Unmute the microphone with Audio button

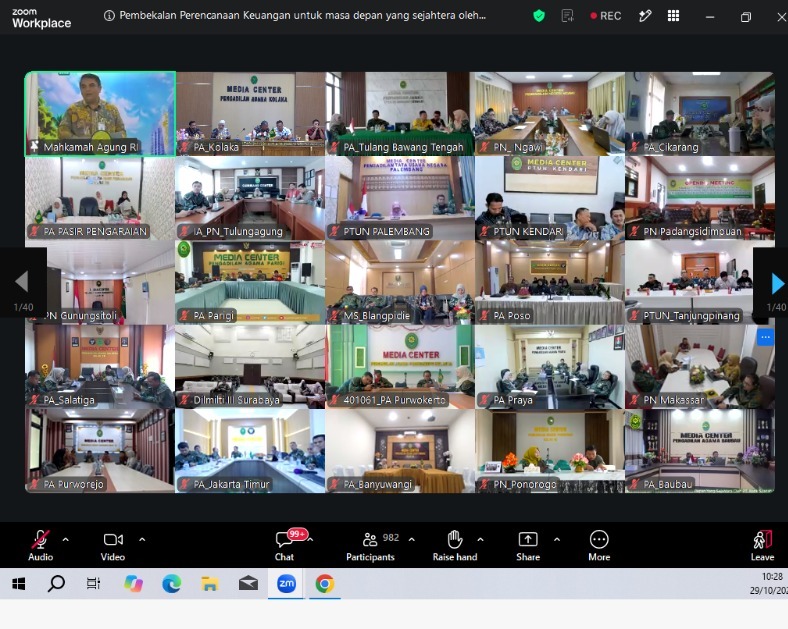click(41, 546)
